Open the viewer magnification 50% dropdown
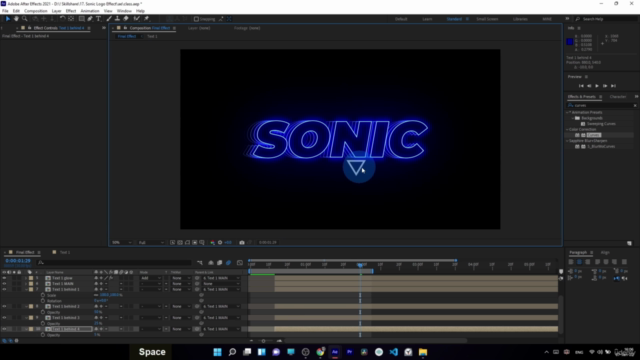The width and height of the screenshot is (640, 360). coord(122,242)
